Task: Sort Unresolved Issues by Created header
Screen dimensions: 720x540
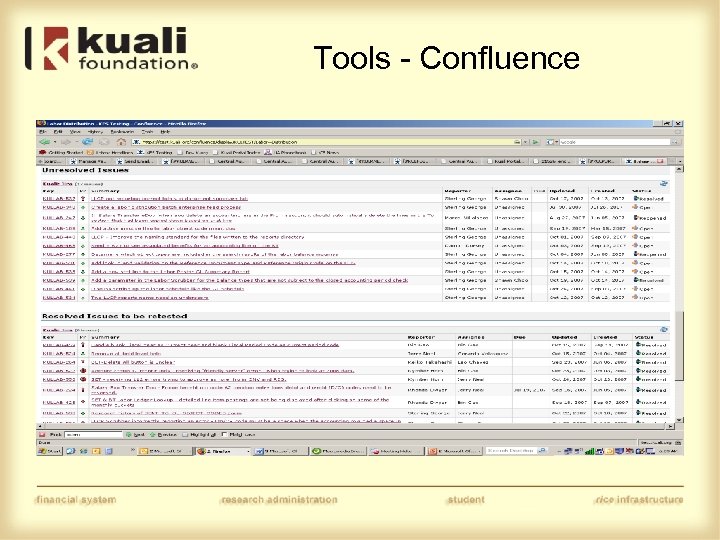Action: 602,191
